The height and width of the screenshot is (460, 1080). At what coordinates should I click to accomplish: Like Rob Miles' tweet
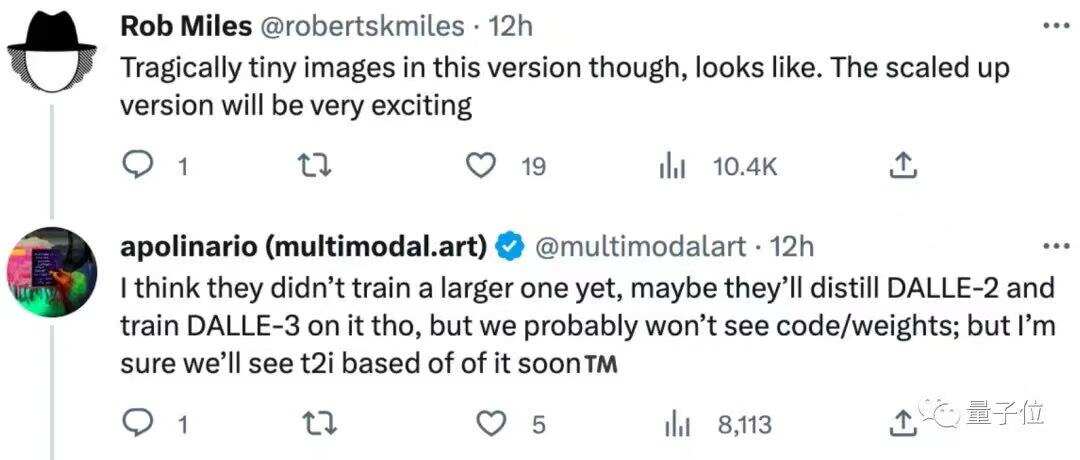pyautogui.click(x=487, y=167)
